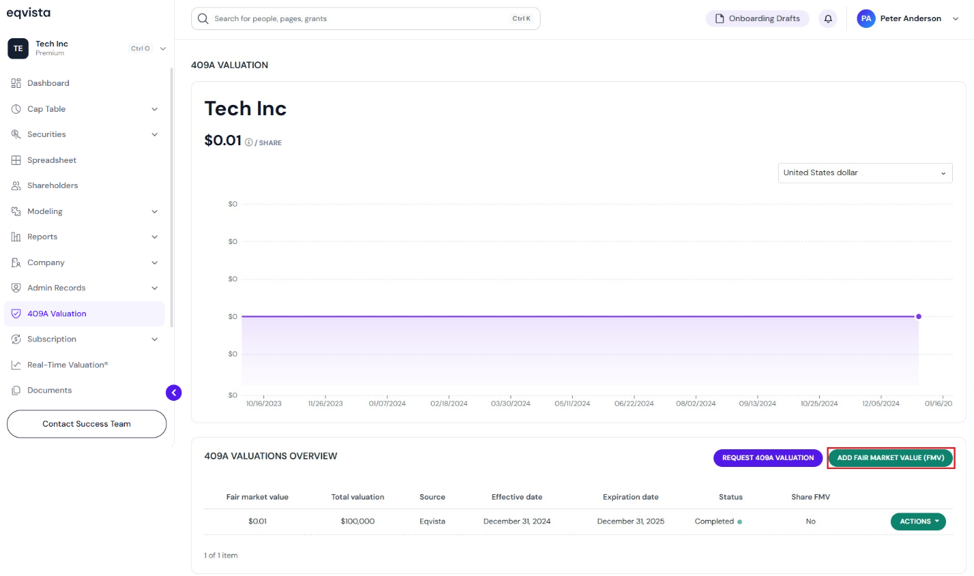The width and height of the screenshot is (974, 576).
Task: Click the eqvista logo
Action: coord(29,13)
